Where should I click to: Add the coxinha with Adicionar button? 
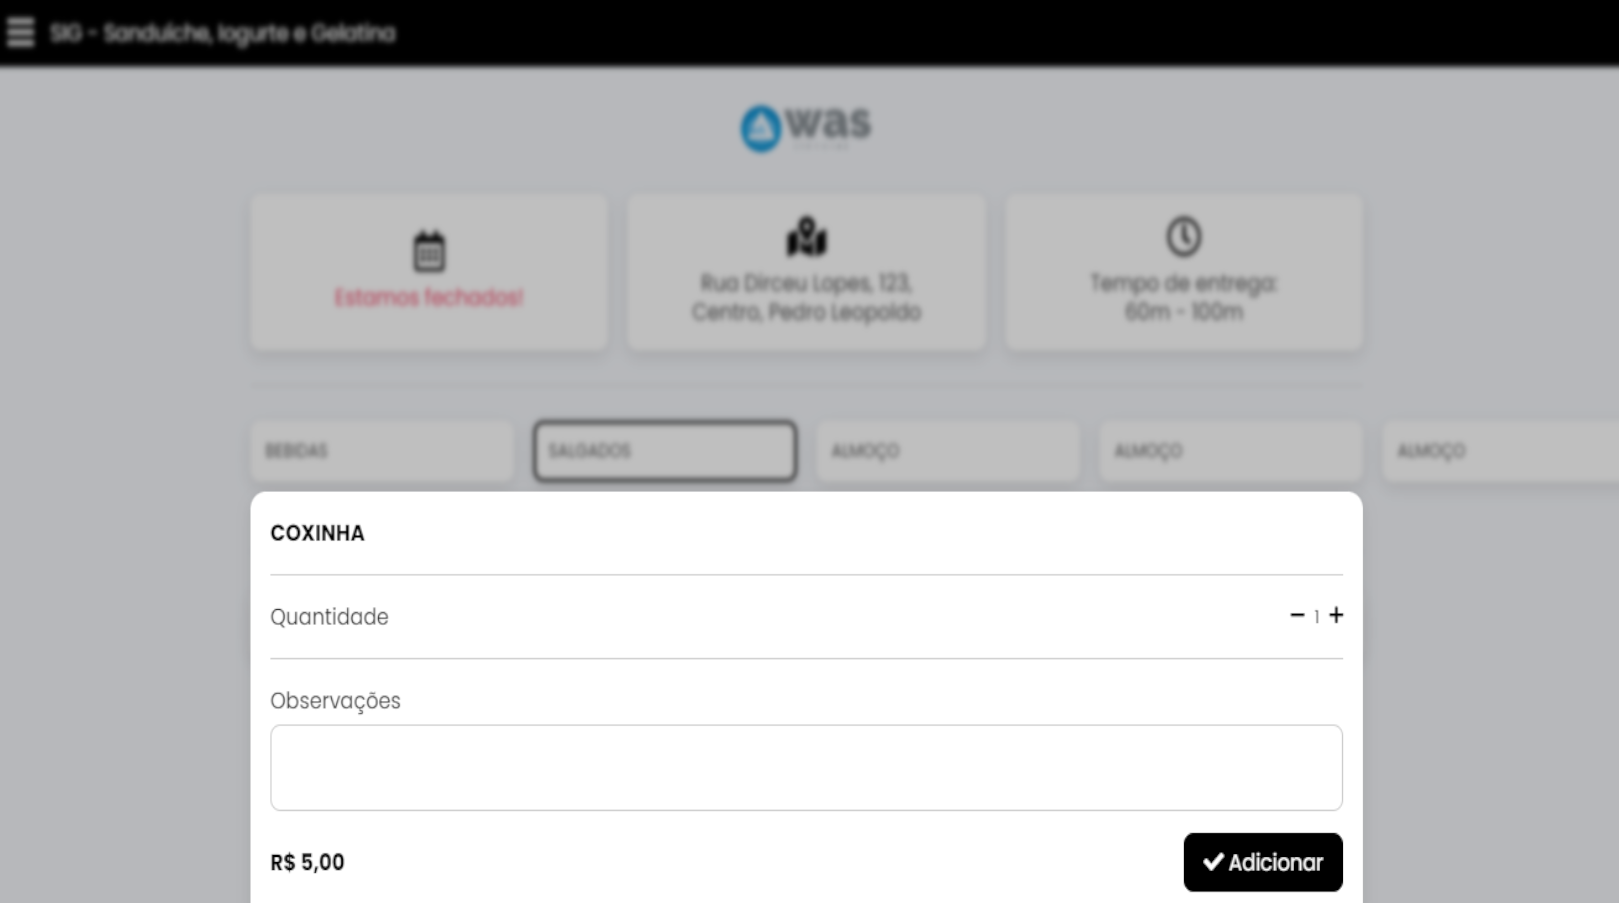click(x=1263, y=862)
